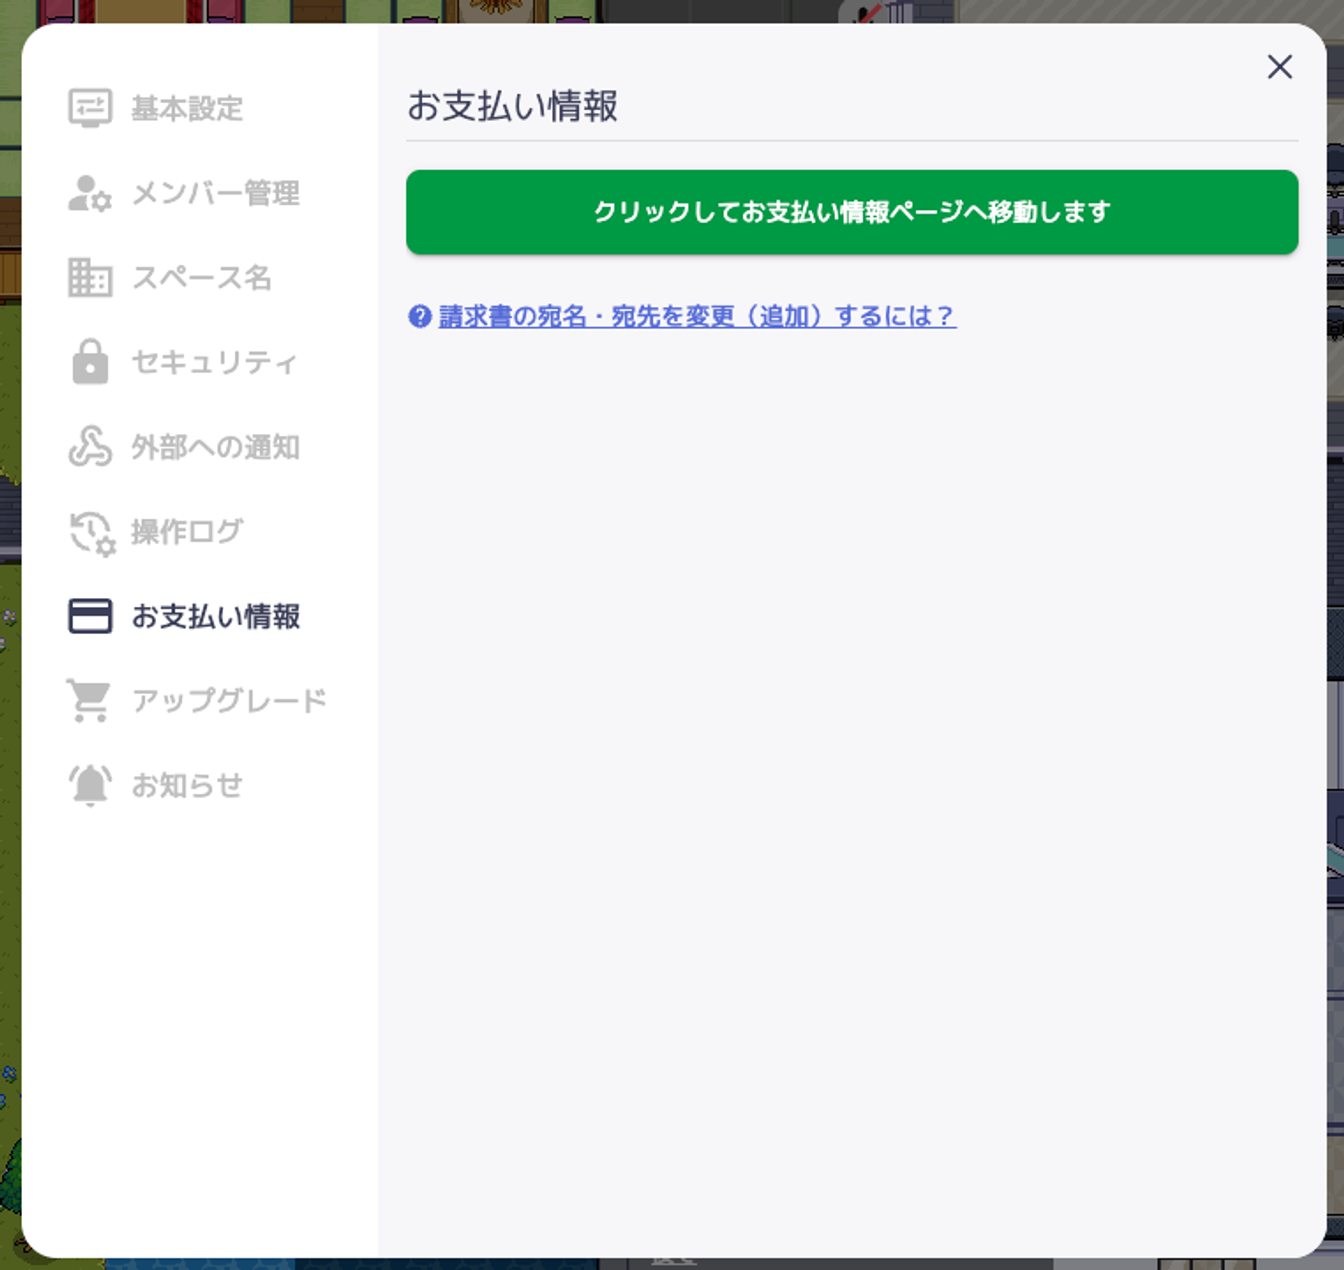
Task: Show the お知らせ notifications section
Action: (x=187, y=785)
